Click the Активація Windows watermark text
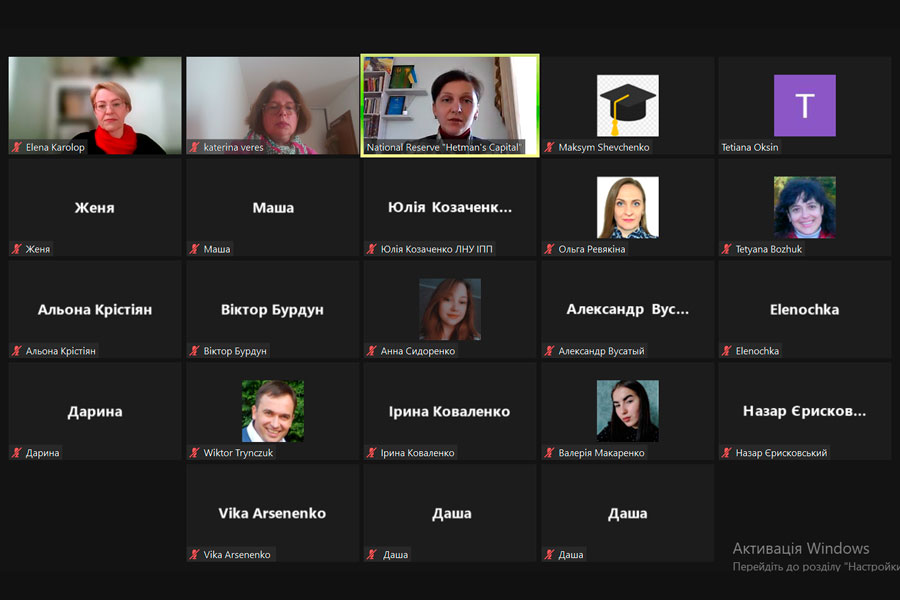900x600 pixels. (801, 548)
